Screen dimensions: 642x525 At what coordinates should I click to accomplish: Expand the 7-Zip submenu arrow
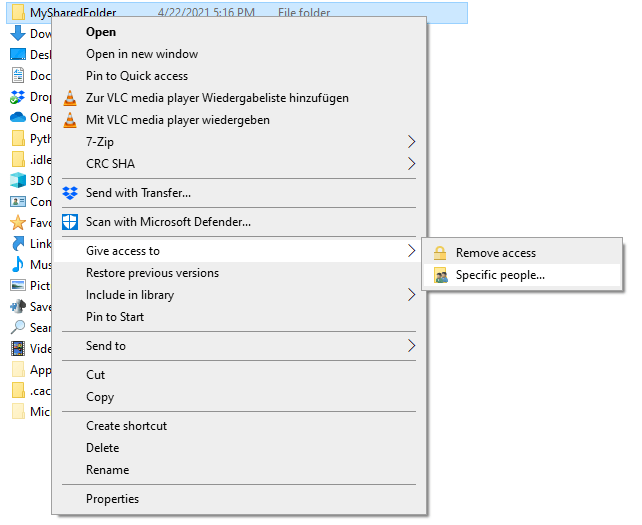tap(411, 142)
